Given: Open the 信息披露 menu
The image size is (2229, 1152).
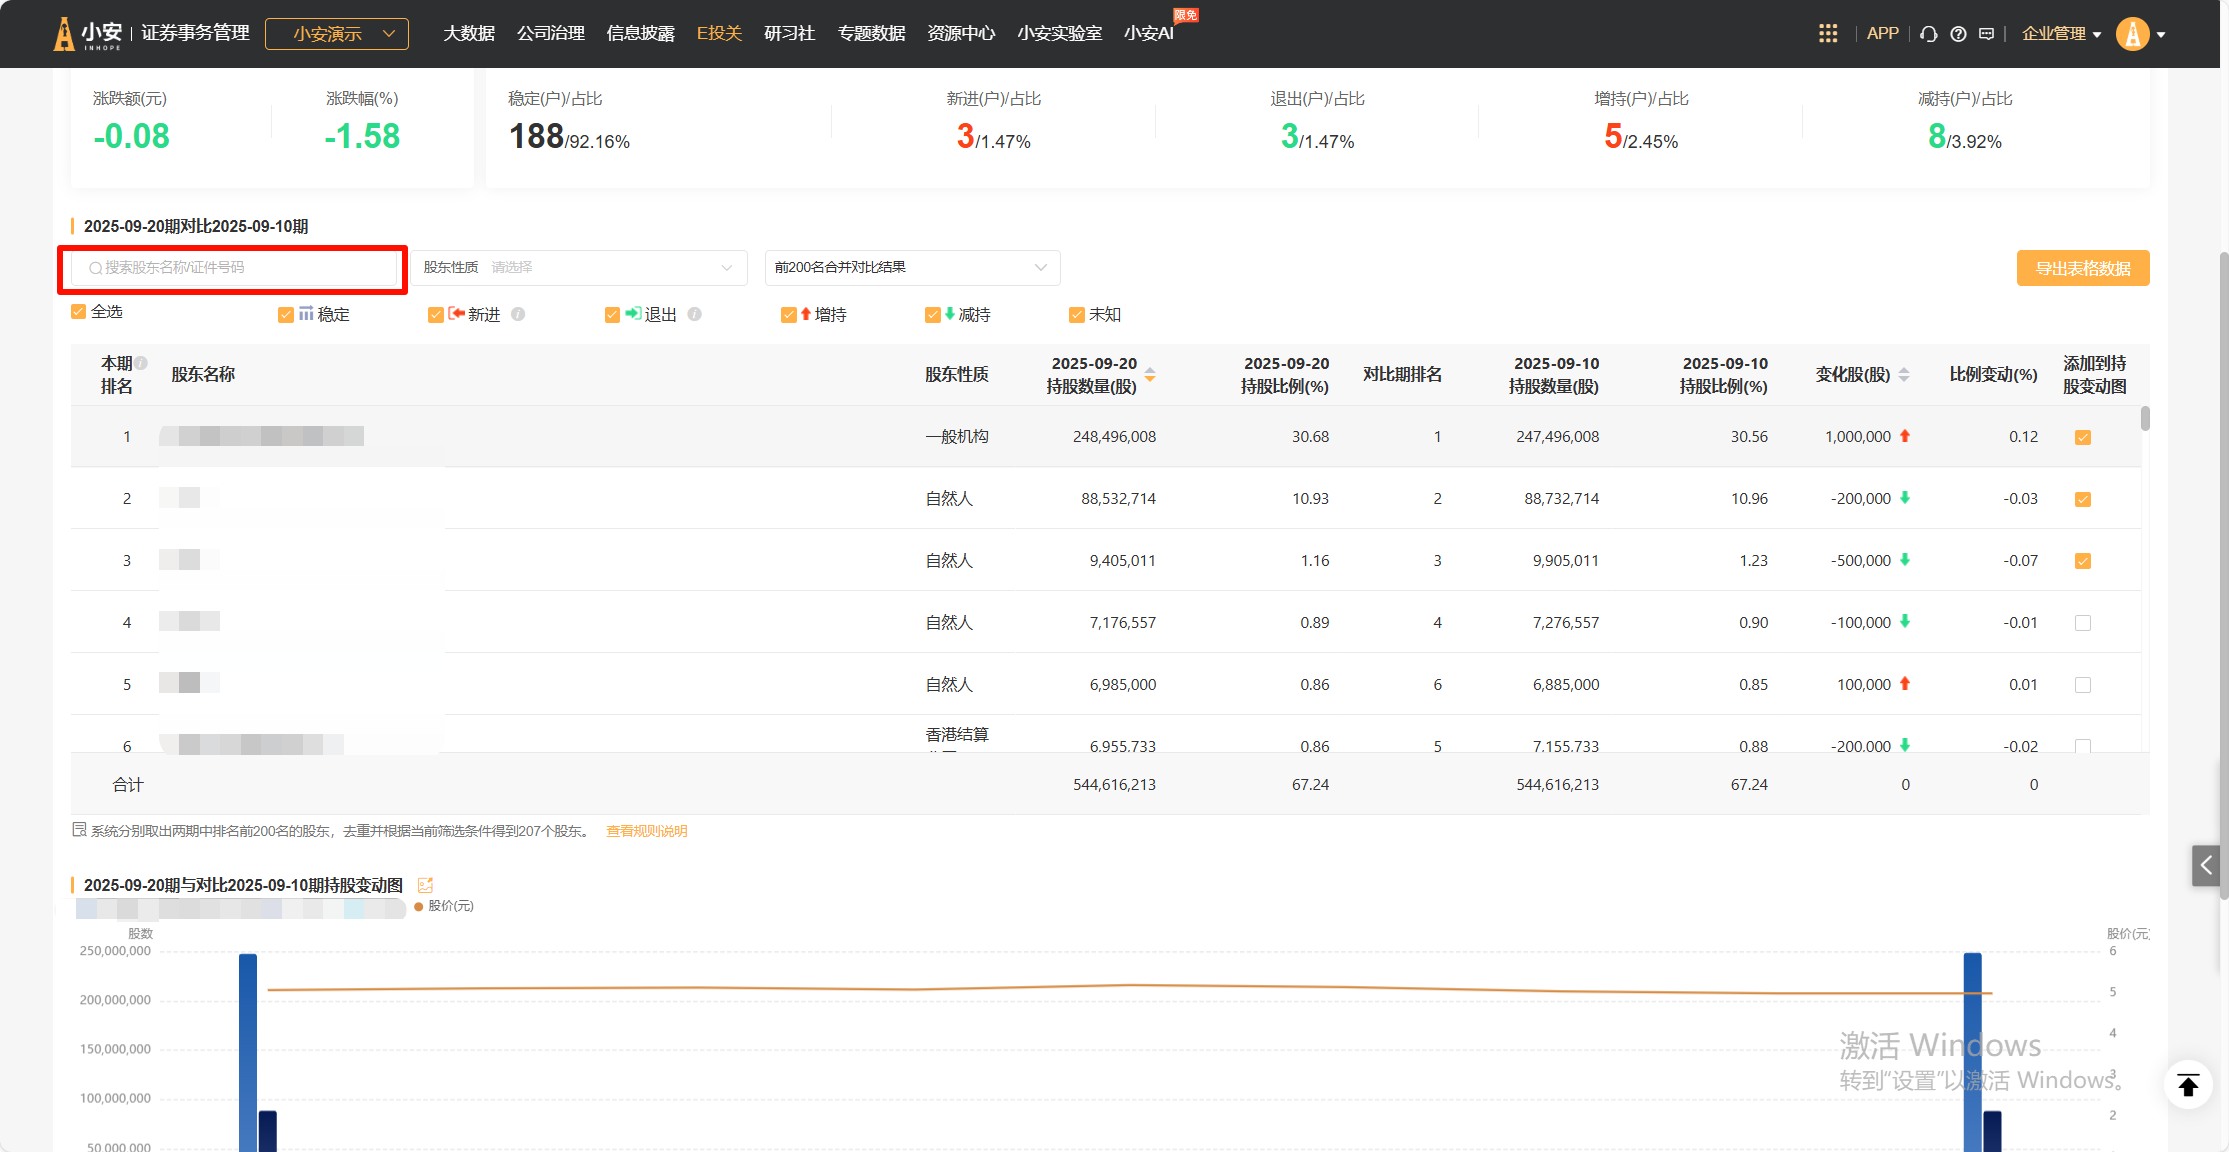Looking at the screenshot, I should pos(640,34).
